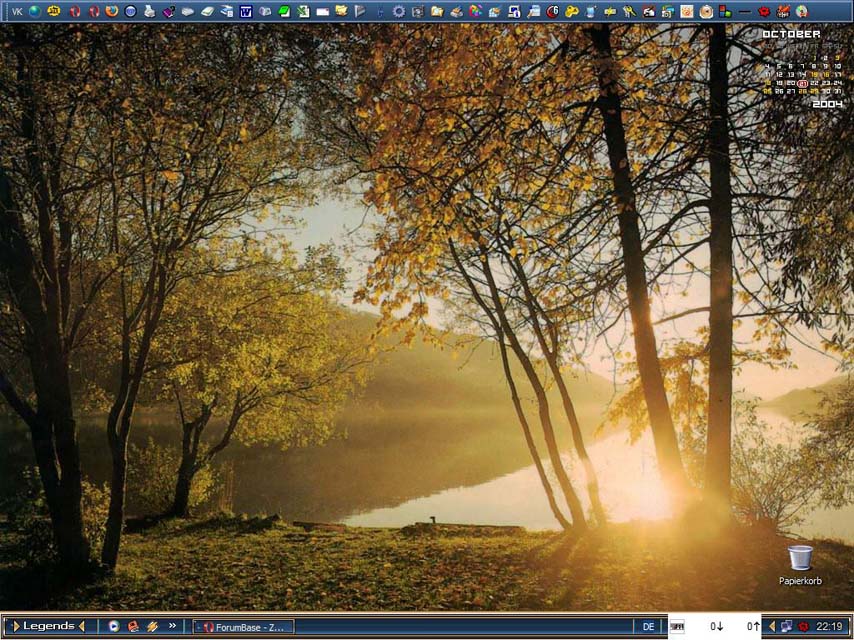Switch to ForumBase taskbar window
Viewport: 854px width, 640px height.
tap(243, 627)
